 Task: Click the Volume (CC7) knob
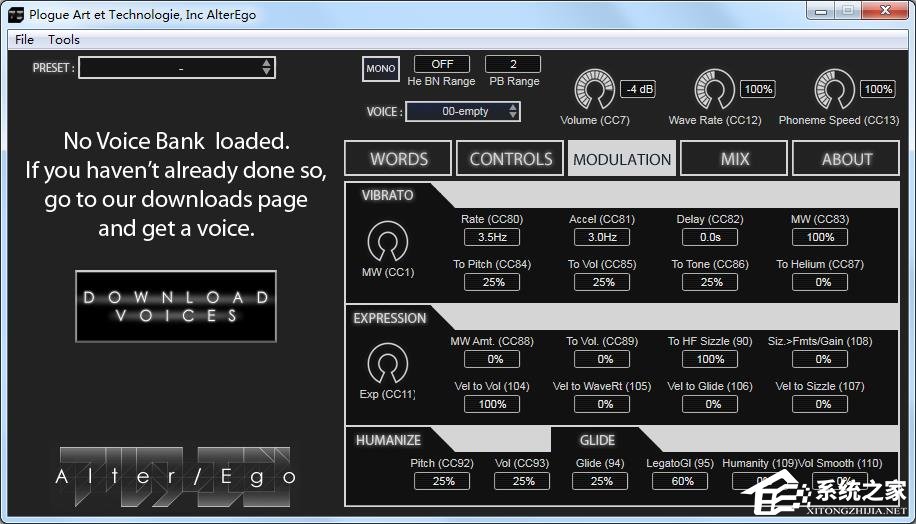[594, 92]
